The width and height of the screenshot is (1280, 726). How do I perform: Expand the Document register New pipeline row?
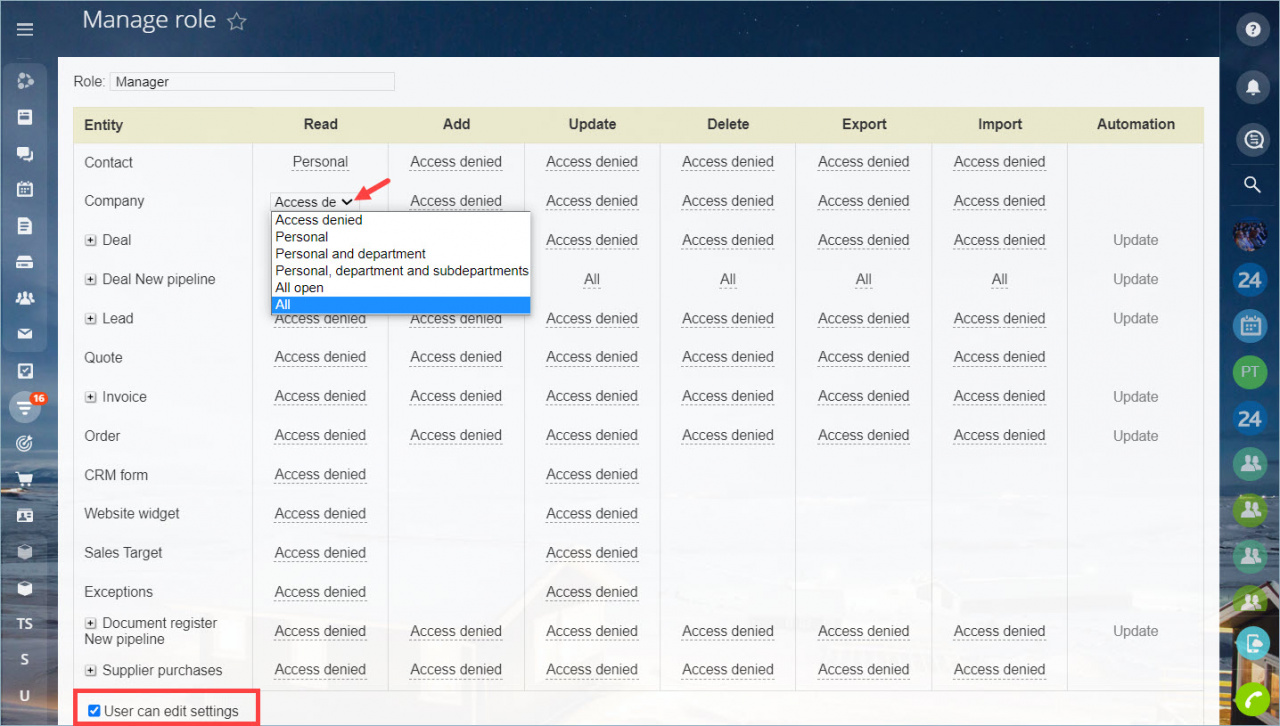tap(90, 624)
